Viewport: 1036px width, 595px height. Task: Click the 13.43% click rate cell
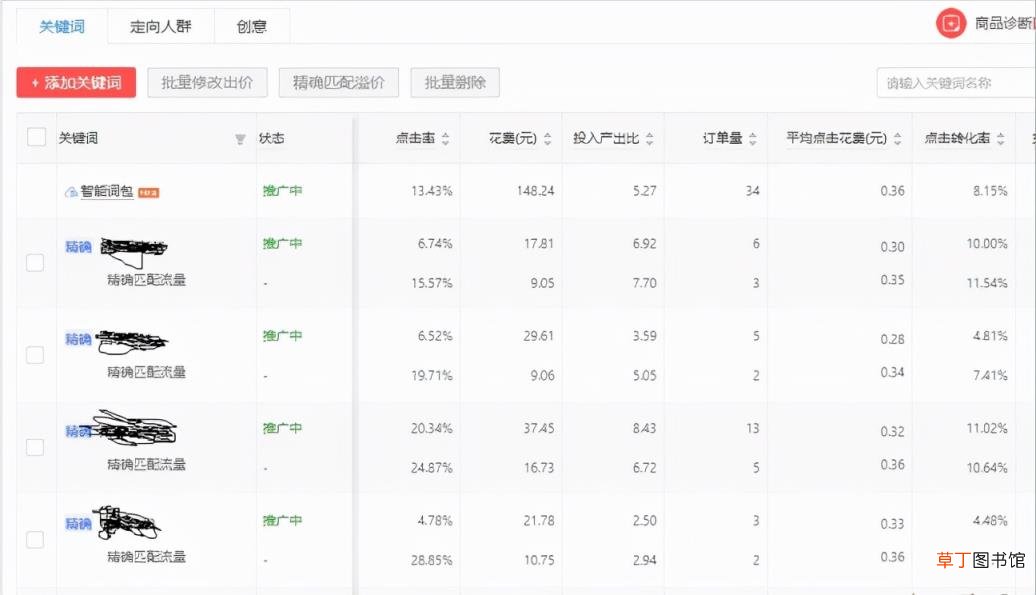click(x=431, y=192)
